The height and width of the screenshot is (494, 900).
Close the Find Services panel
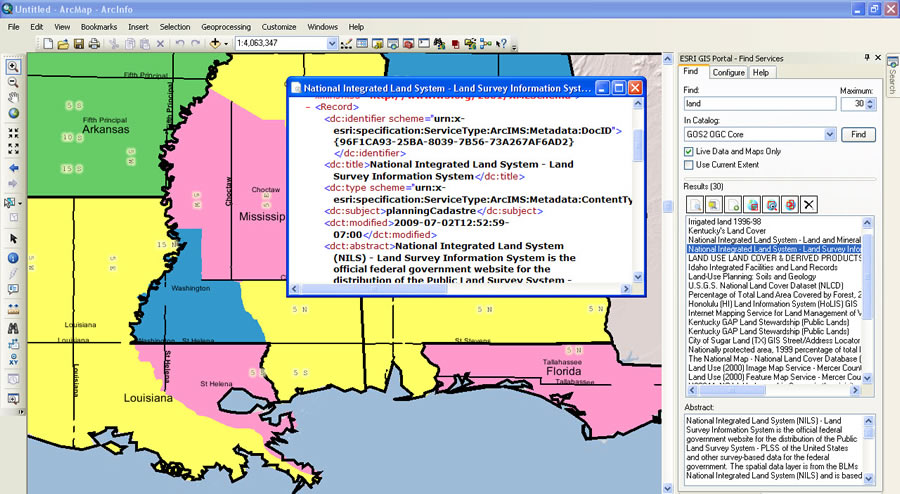(x=878, y=57)
